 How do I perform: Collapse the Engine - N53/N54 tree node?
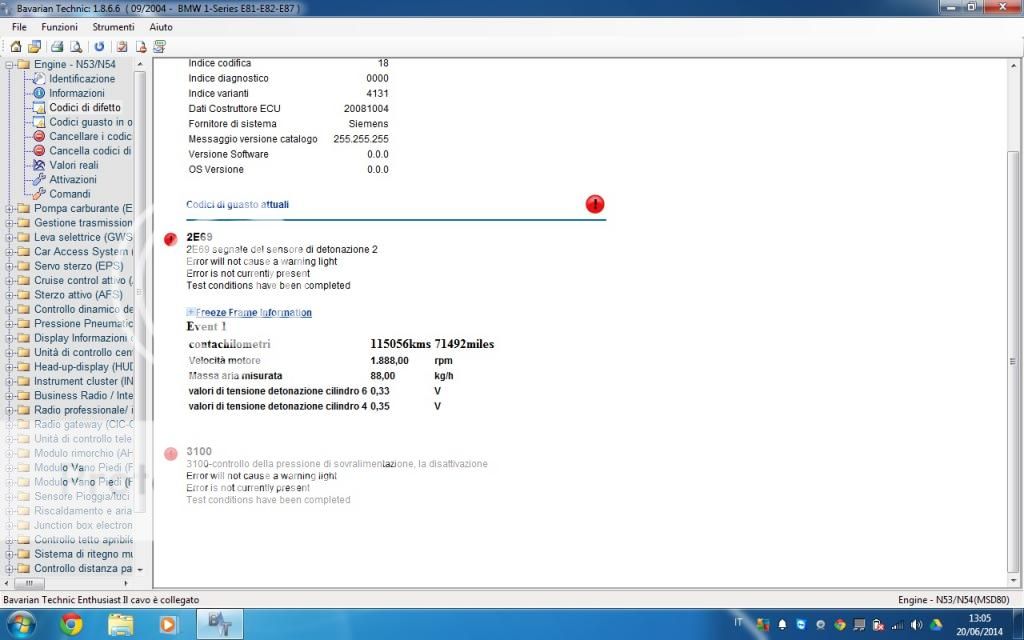tap(10, 65)
